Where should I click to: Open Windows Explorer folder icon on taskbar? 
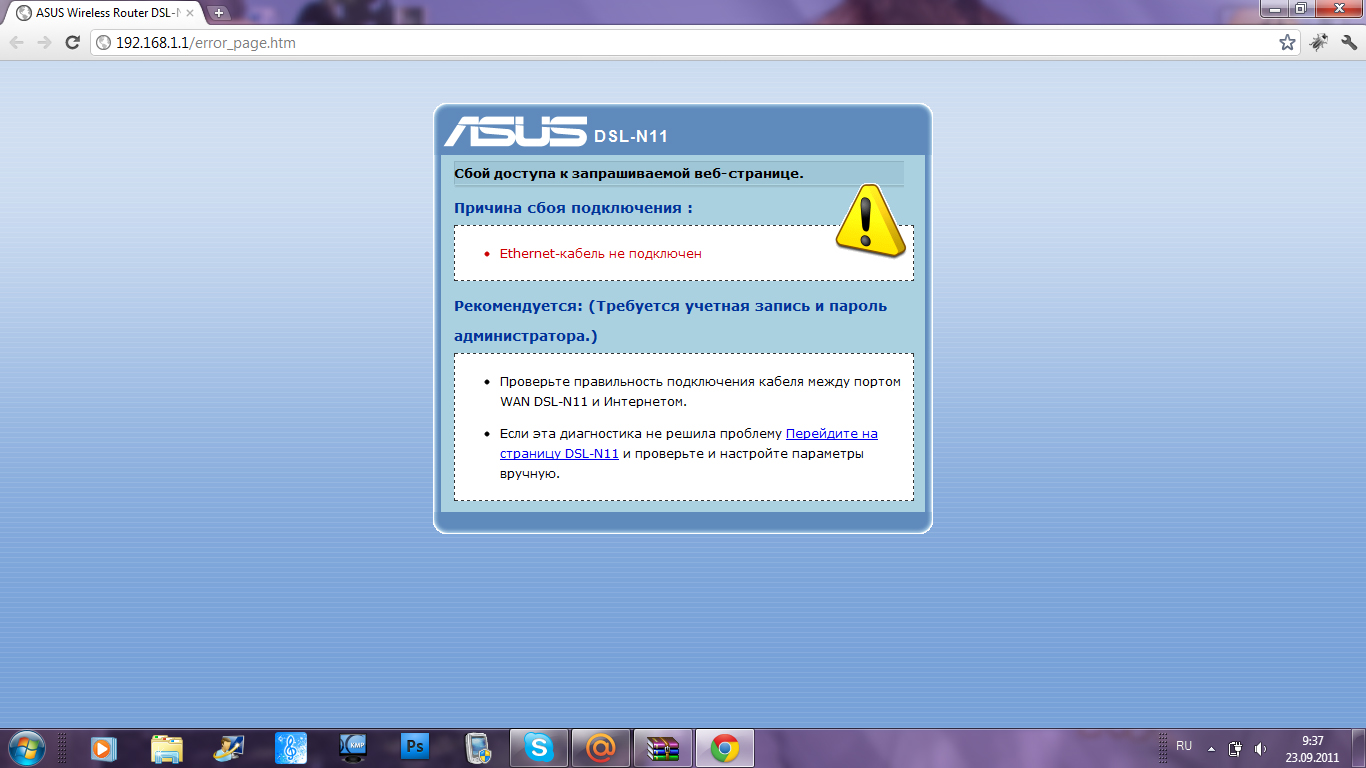point(167,747)
